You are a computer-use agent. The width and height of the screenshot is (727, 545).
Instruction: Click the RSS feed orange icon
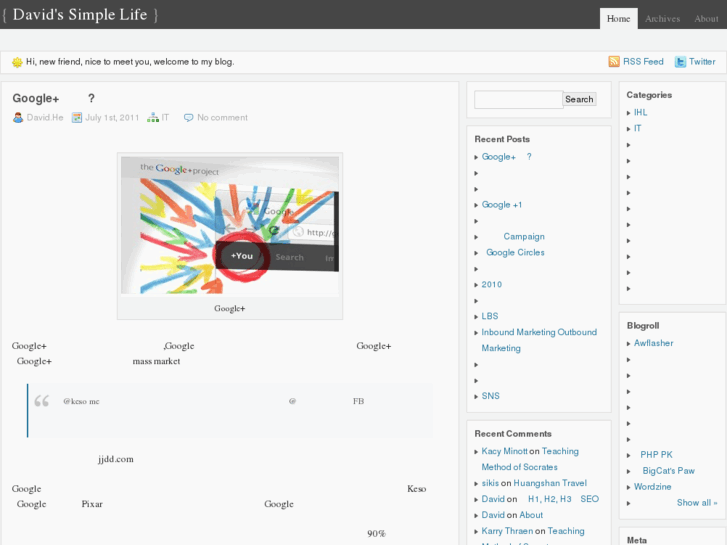click(614, 62)
